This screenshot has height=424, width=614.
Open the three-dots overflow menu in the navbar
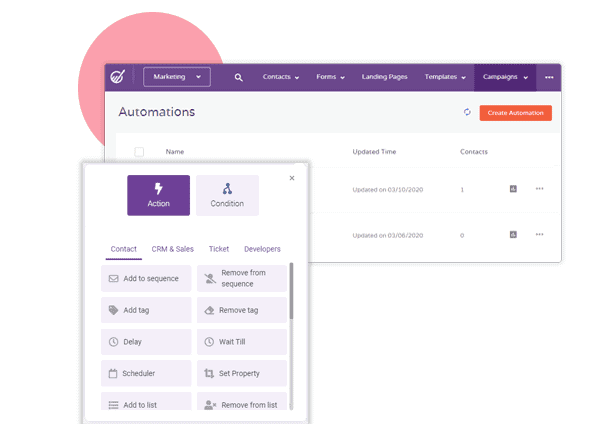(x=549, y=77)
